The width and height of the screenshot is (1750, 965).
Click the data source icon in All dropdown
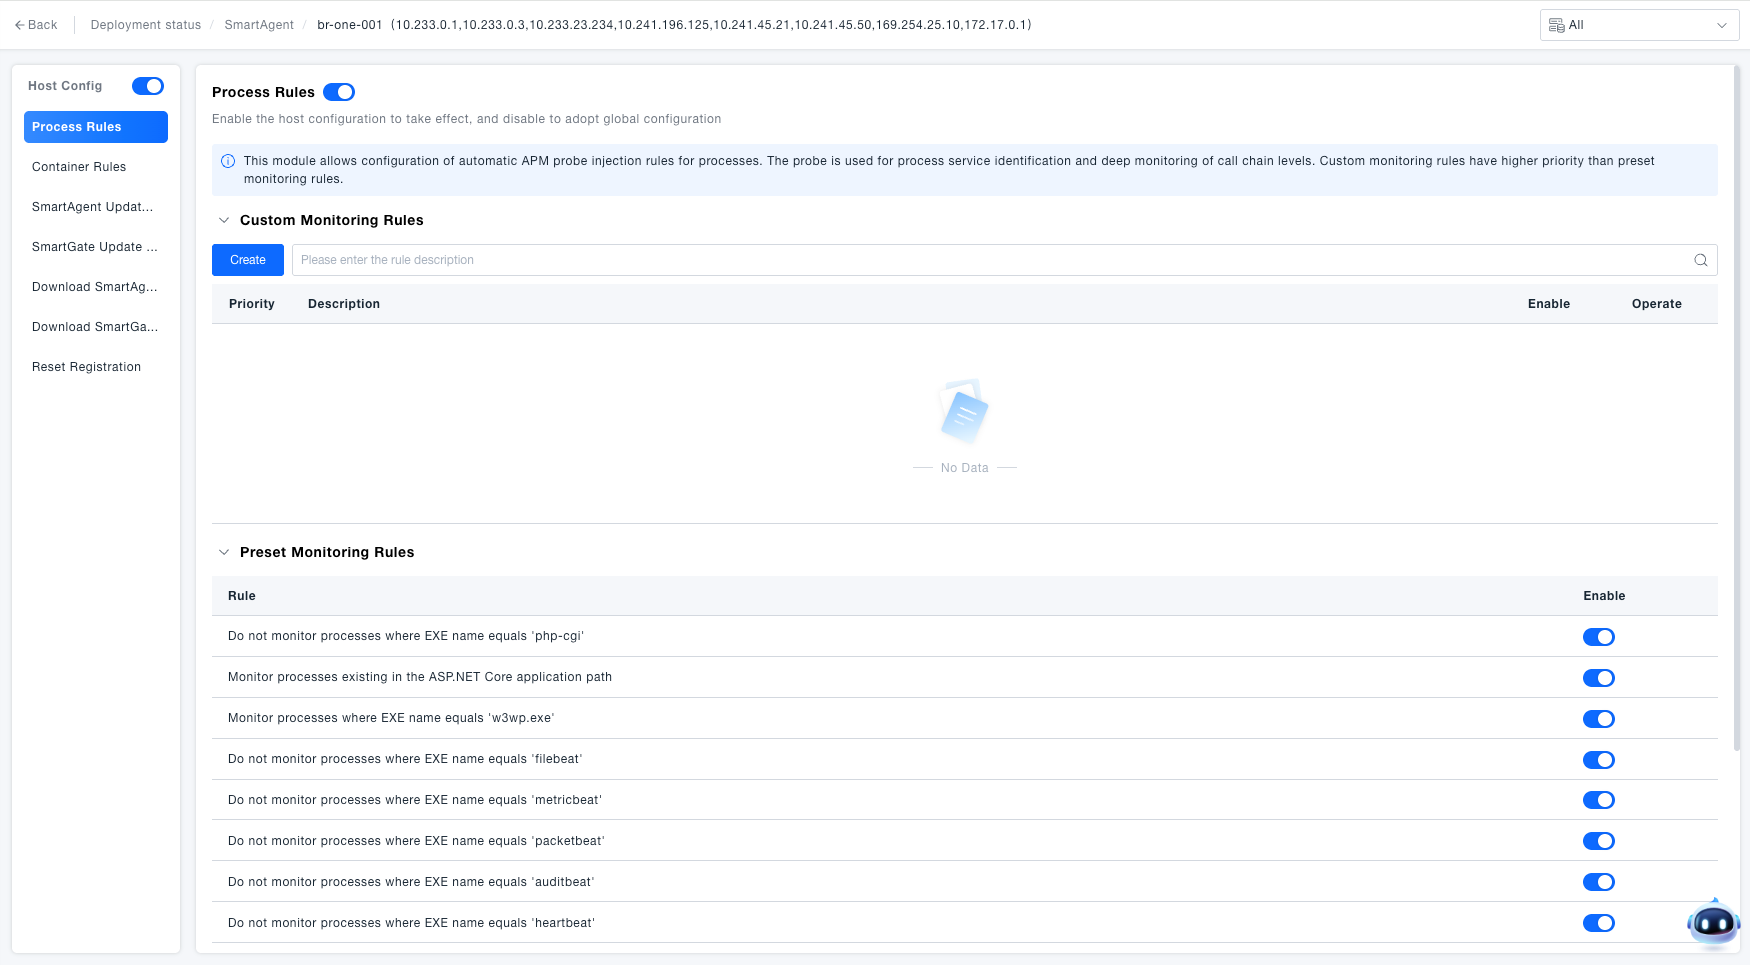[x=1556, y=25]
